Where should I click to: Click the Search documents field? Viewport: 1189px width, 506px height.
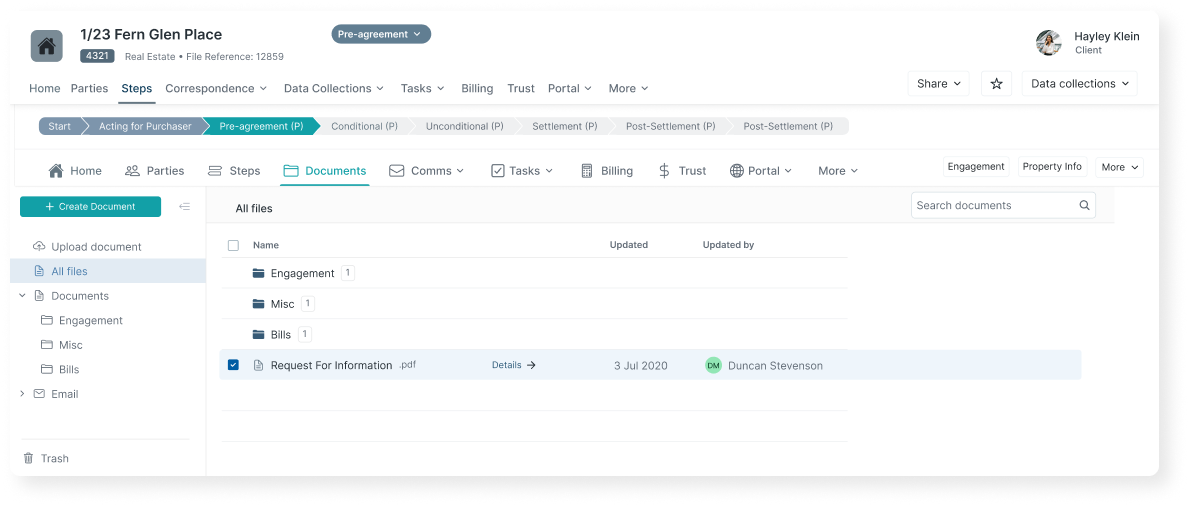[994, 206]
